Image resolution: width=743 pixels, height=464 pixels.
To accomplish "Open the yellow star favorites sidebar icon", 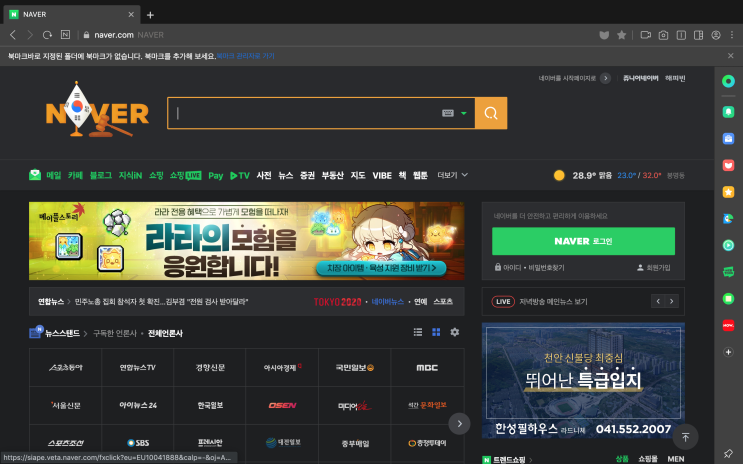I will tap(728, 192).
